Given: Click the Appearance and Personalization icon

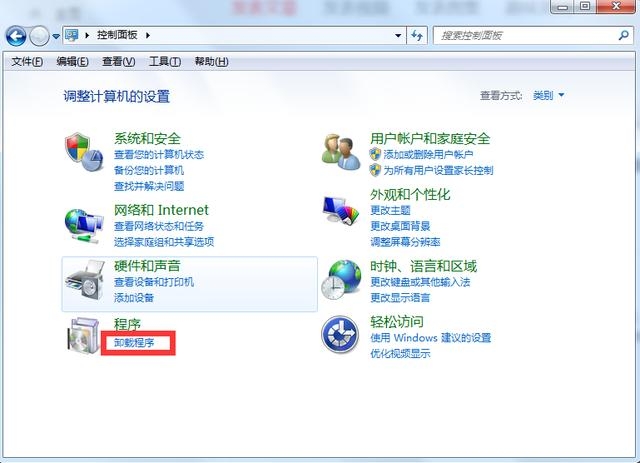Looking at the screenshot, I should coord(341,212).
